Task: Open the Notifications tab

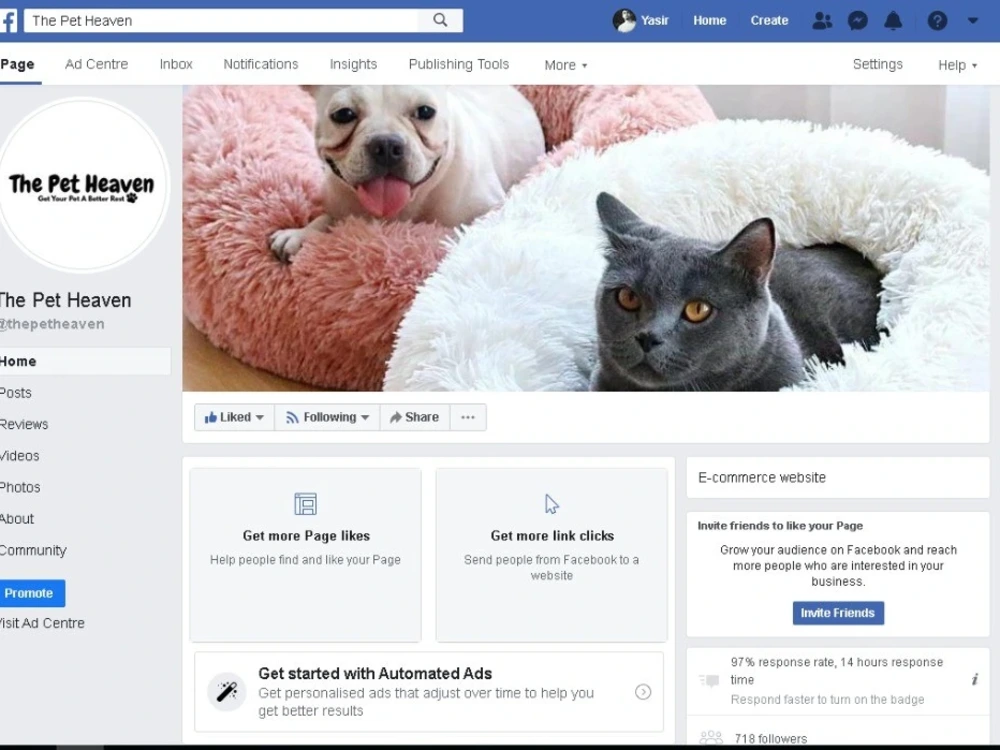Action: coord(261,64)
